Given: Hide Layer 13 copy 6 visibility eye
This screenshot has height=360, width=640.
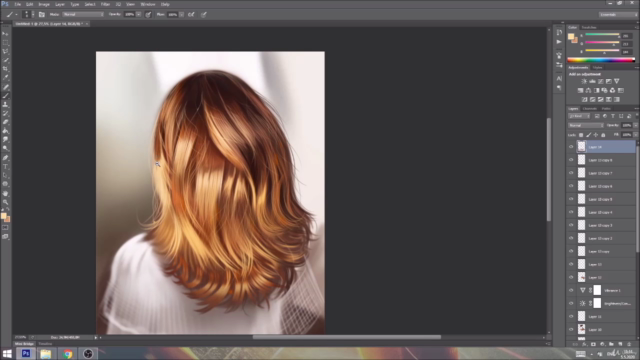Looking at the screenshot, I should click(571, 186).
